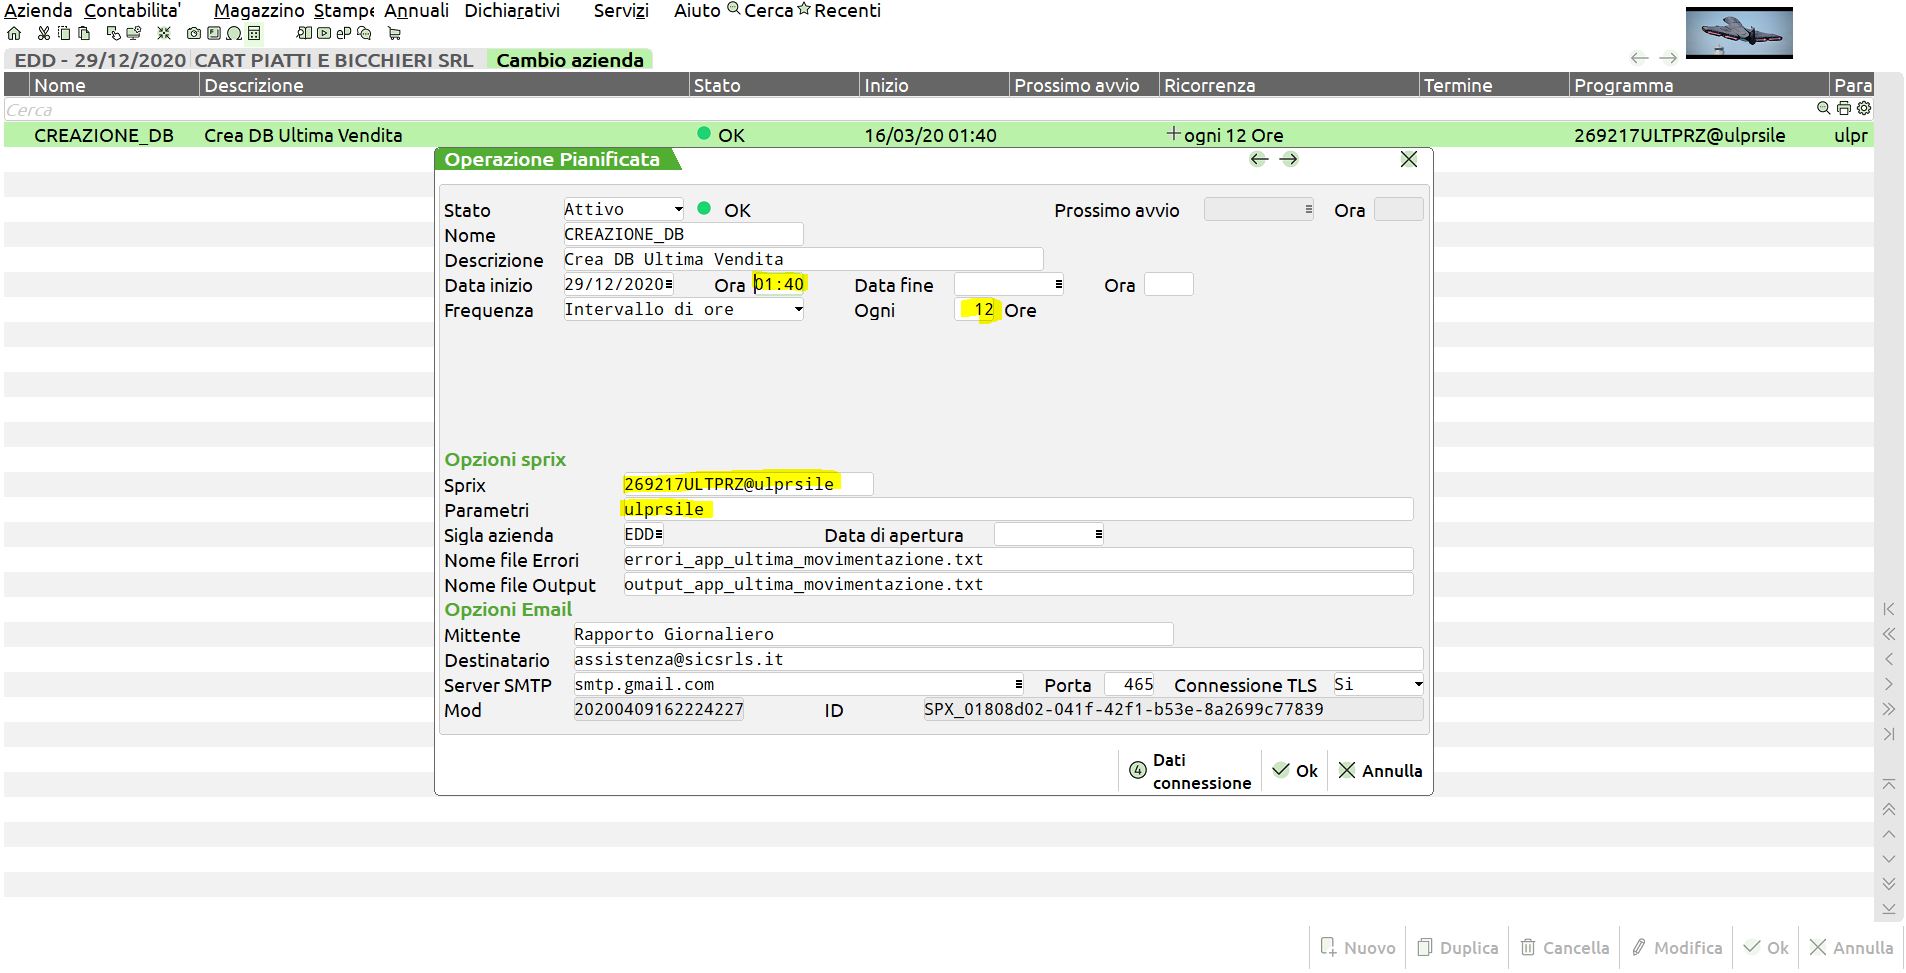1906x973 pixels.
Task: Open the calculator icon in the toolbar
Action: point(254,33)
